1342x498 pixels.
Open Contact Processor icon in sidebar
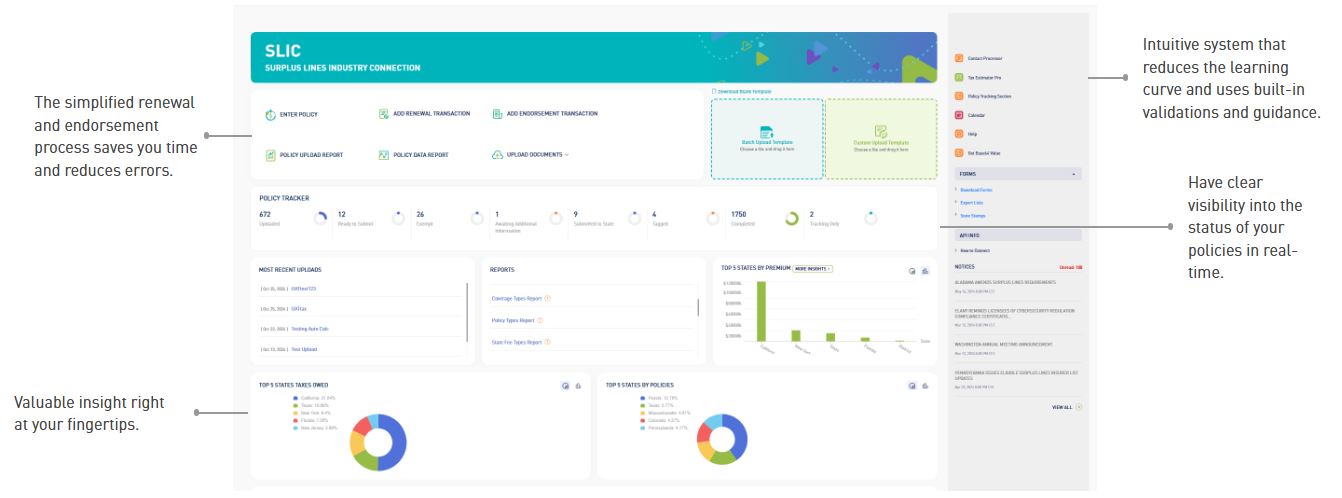pyautogui.click(x=960, y=58)
